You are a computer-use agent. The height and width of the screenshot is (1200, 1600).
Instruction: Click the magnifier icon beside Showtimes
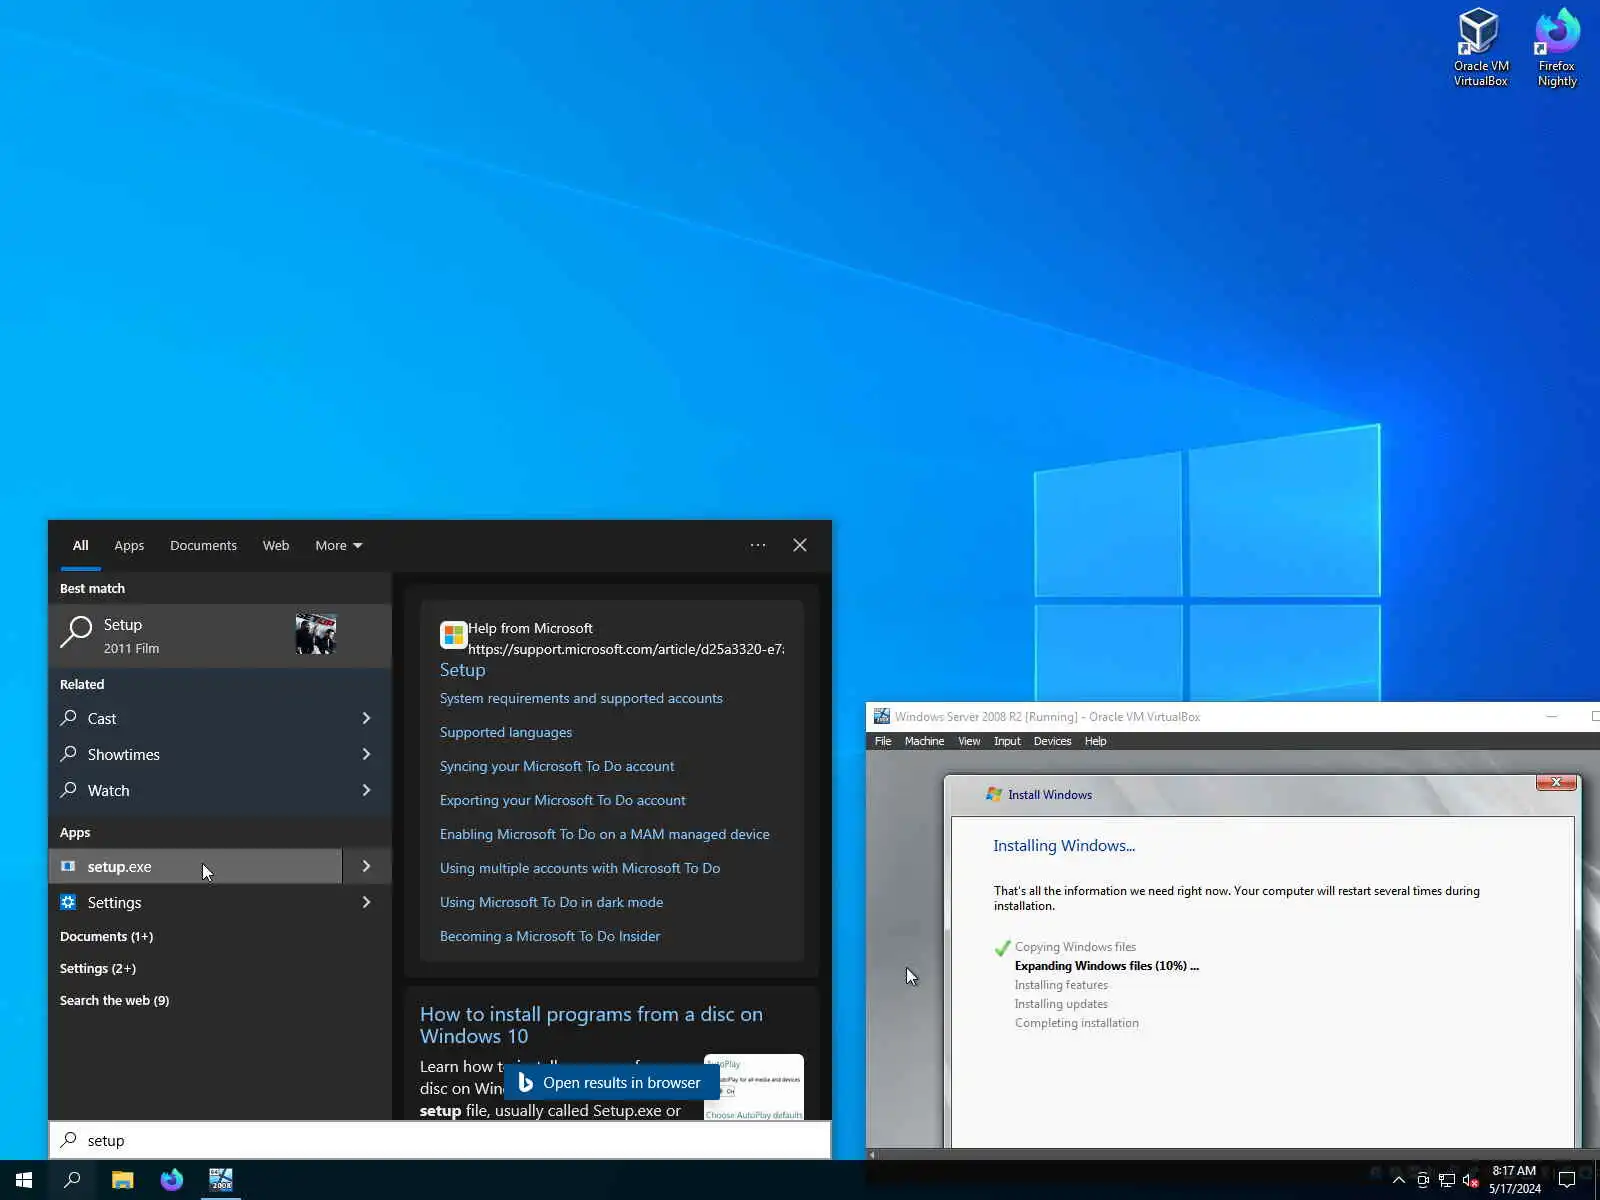[x=69, y=754]
